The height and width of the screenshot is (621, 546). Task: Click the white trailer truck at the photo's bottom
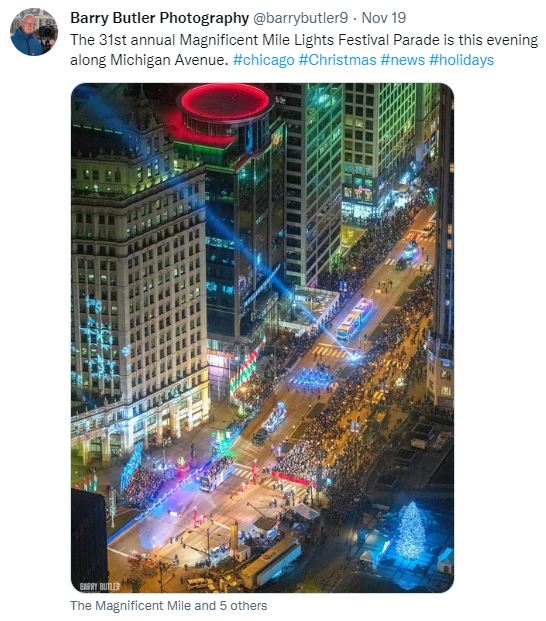click(x=271, y=562)
